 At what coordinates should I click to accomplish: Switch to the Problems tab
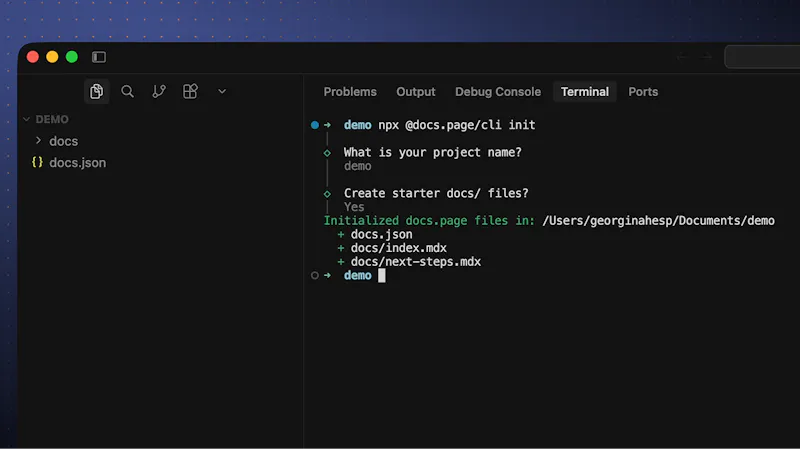(x=350, y=92)
